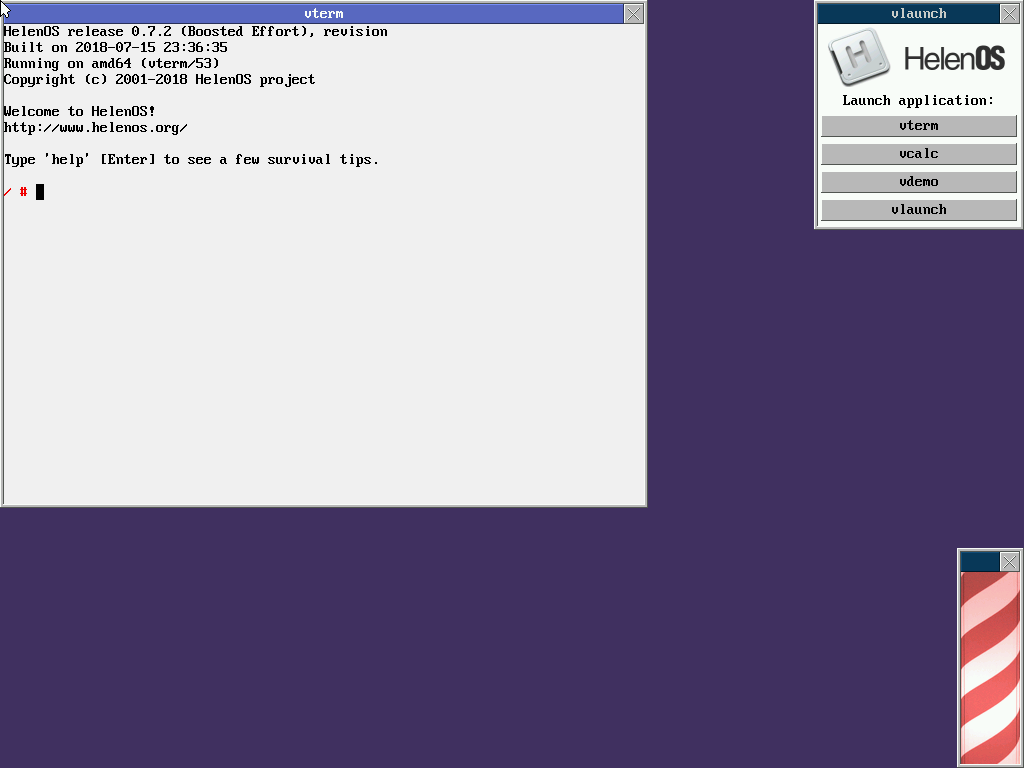Click the 'Type help [Enter]' survival tips line
The width and height of the screenshot is (1024, 768).
click(191, 159)
